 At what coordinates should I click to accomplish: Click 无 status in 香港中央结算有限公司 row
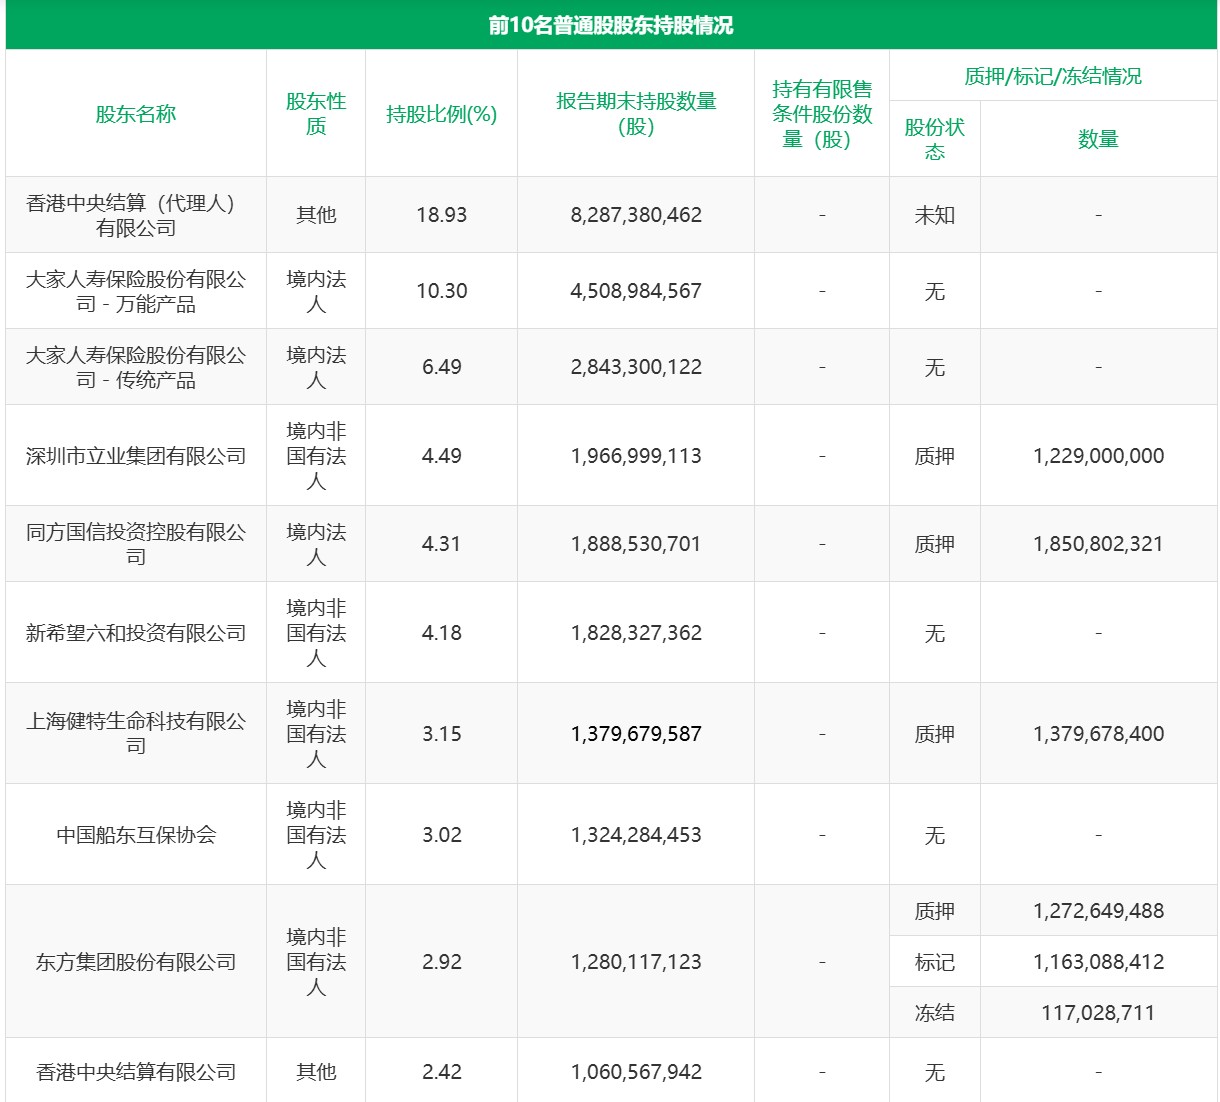(935, 1072)
